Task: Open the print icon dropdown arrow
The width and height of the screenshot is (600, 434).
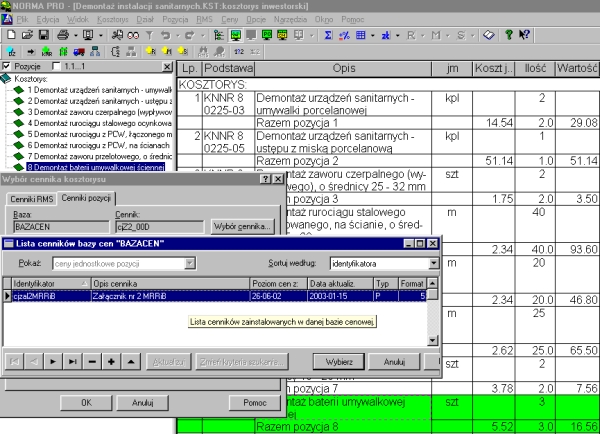Action: (76, 34)
